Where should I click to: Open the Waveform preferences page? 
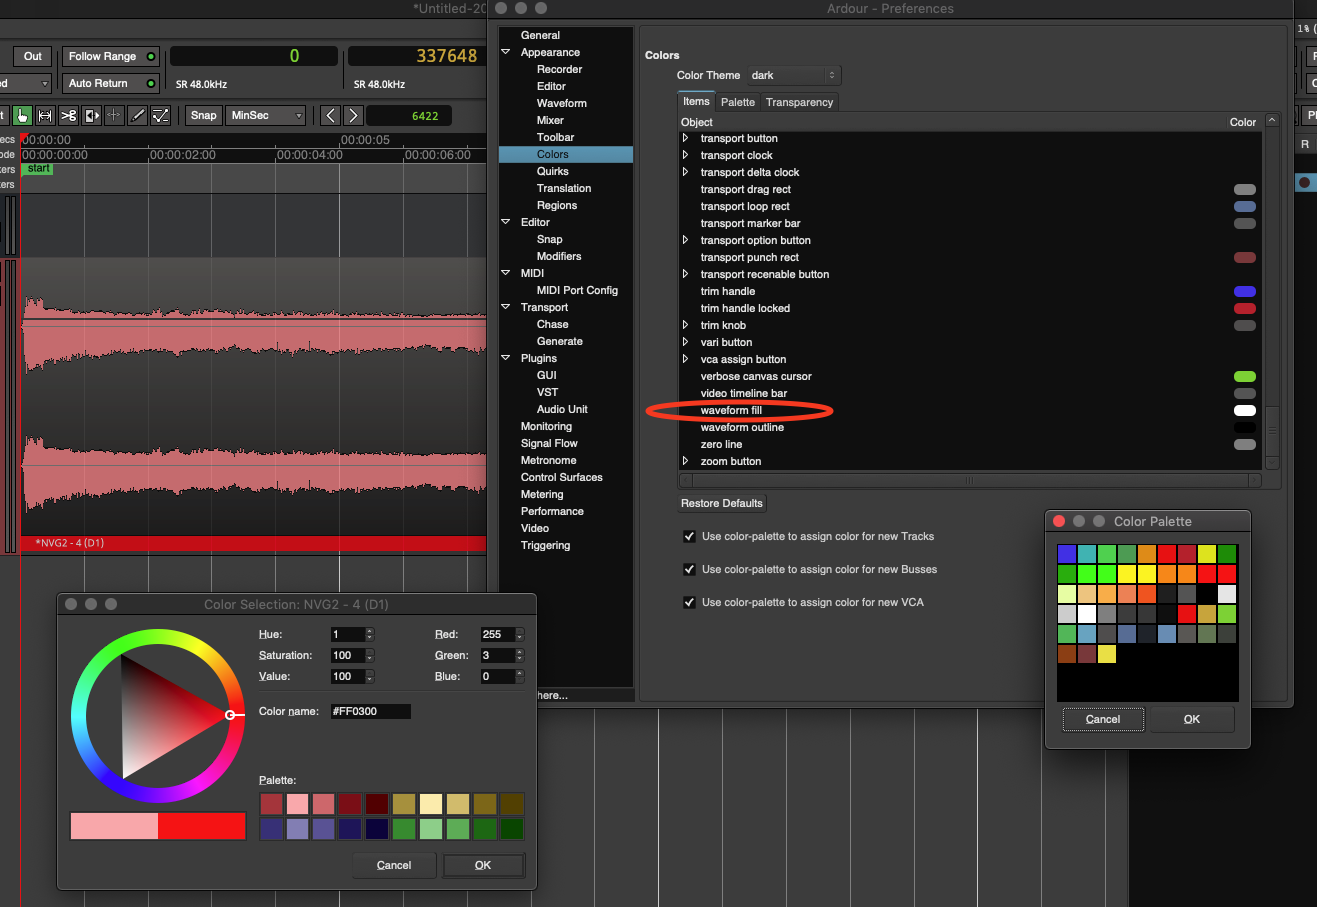pos(561,104)
